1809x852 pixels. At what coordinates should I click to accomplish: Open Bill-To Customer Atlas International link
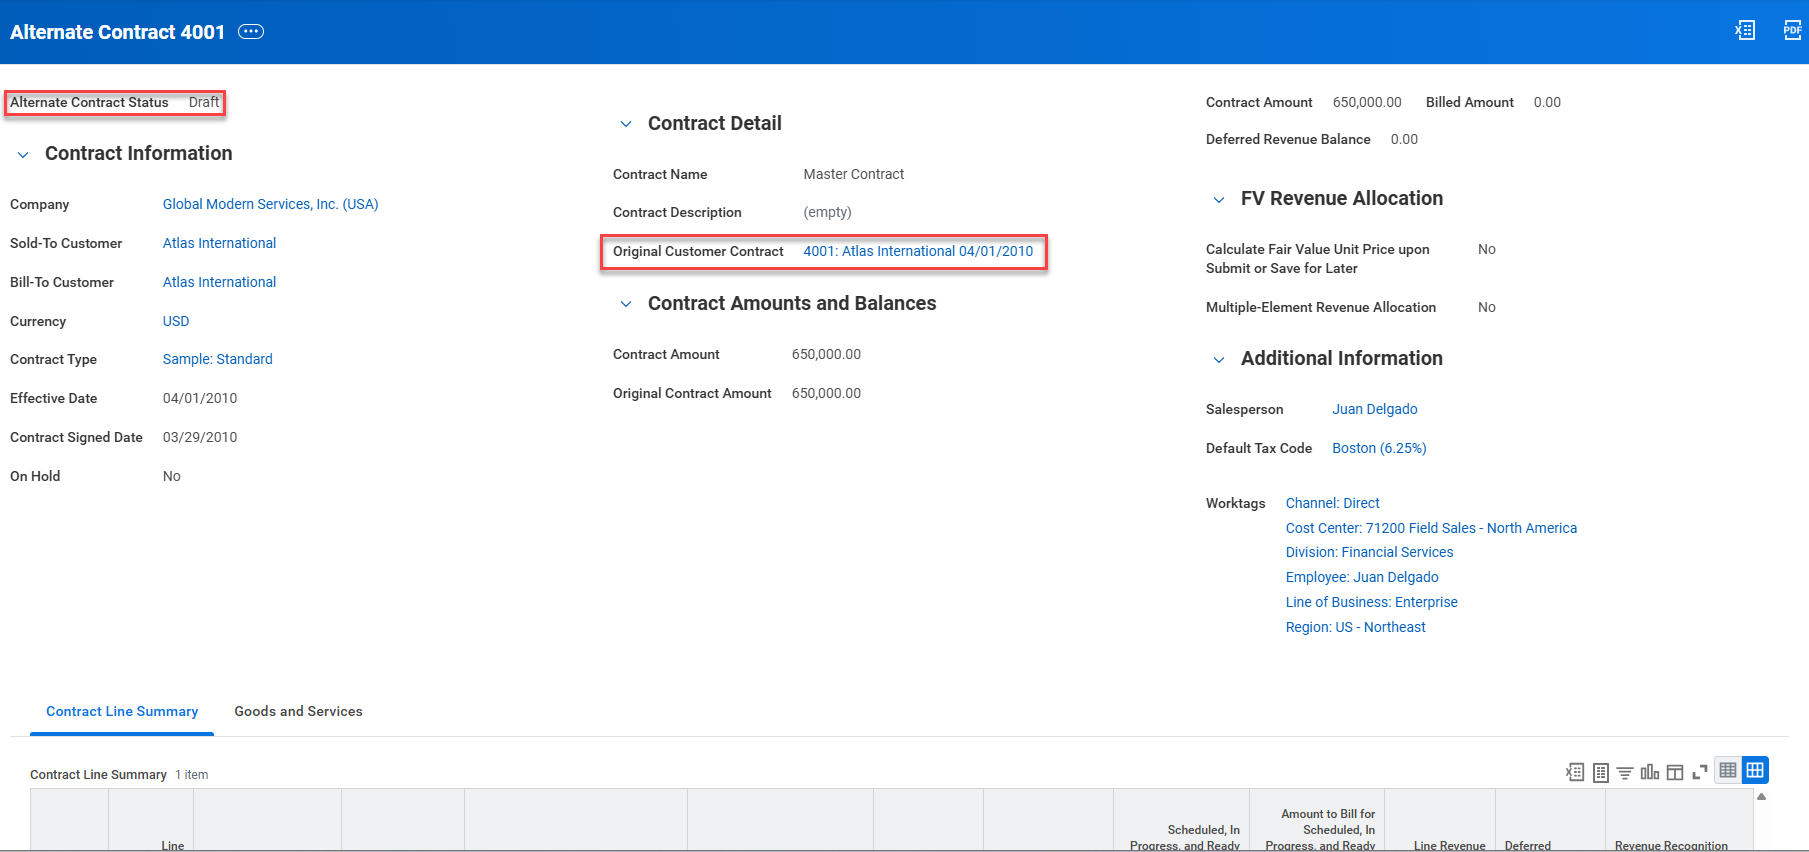coord(219,282)
